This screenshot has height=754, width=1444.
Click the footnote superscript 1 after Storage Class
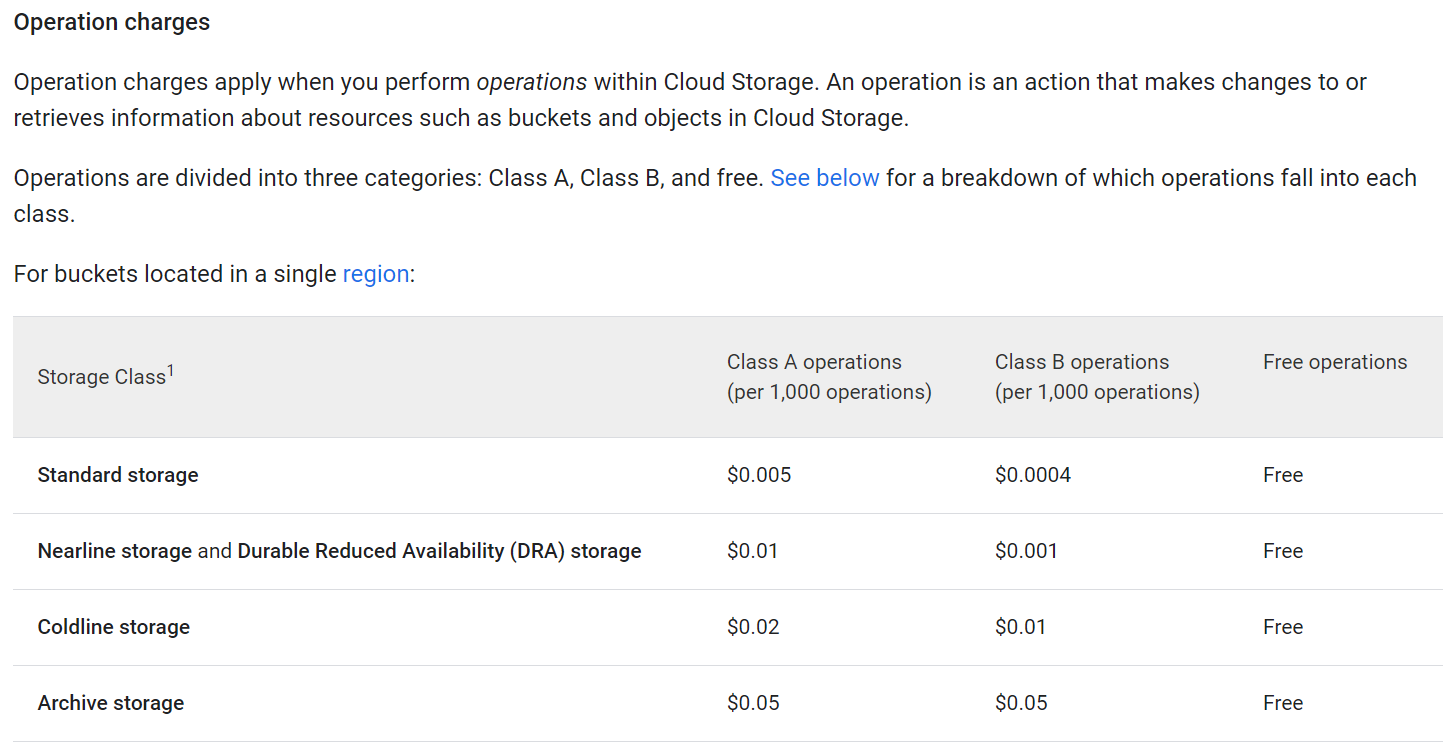(x=171, y=371)
